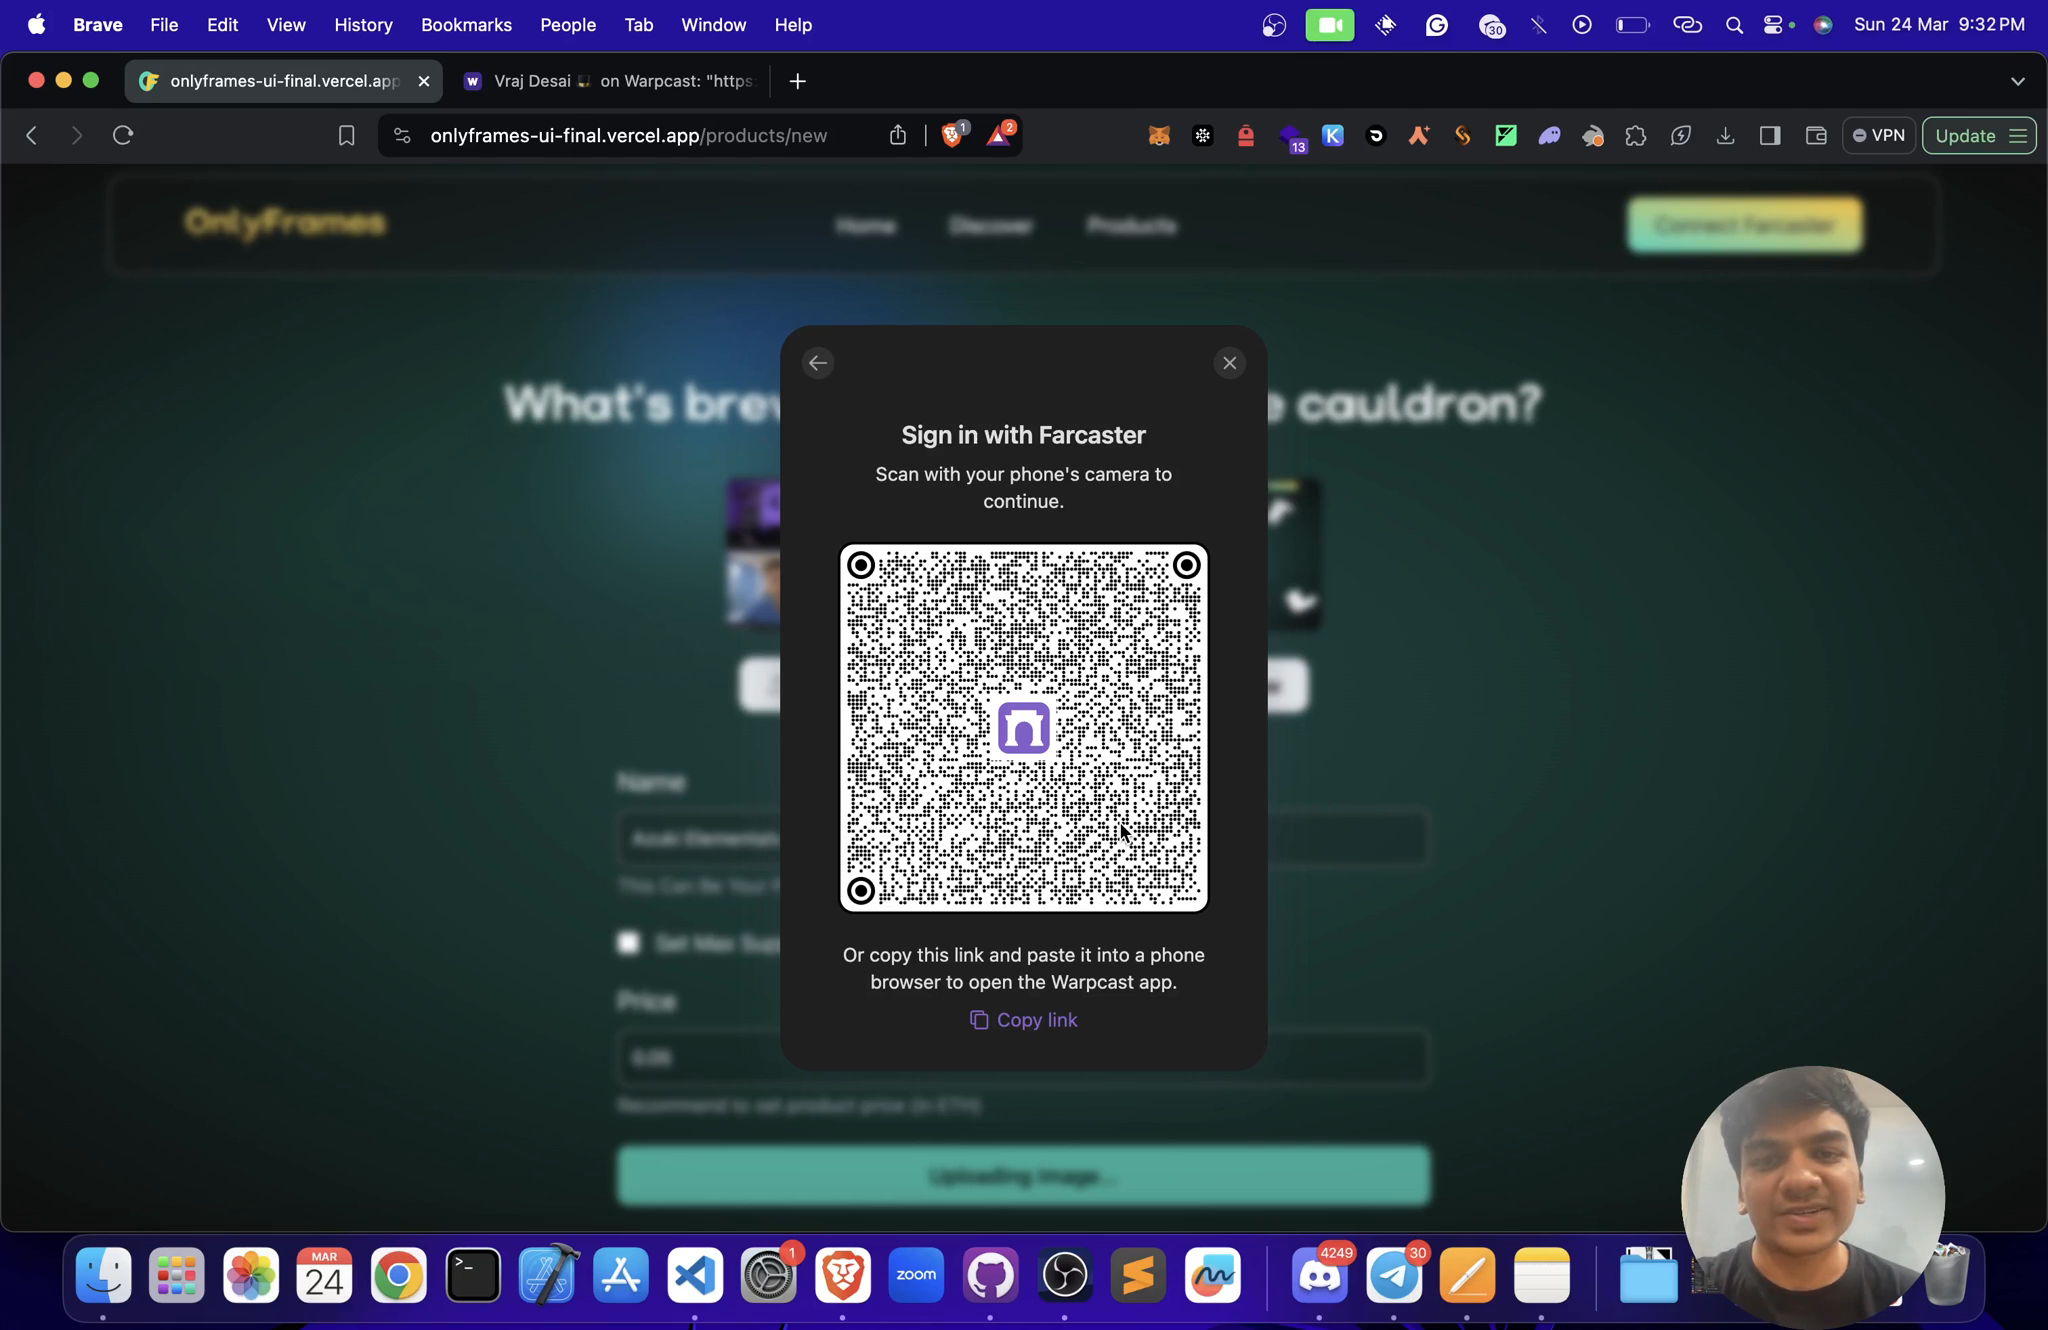The image size is (2048, 1330).
Task: Open Brave Wallet icon
Action: (x=1816, y=136)
